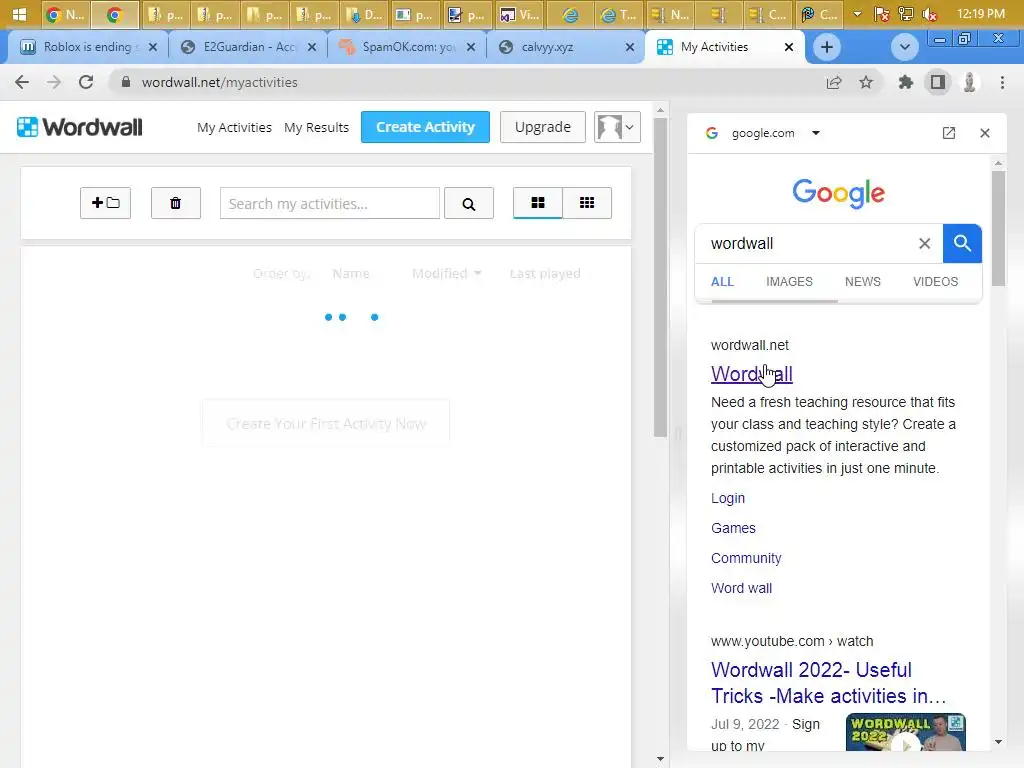Screen dimensions: 1024x768
Task: Open the profile avatar dropdown
Action: pos(617,127)
